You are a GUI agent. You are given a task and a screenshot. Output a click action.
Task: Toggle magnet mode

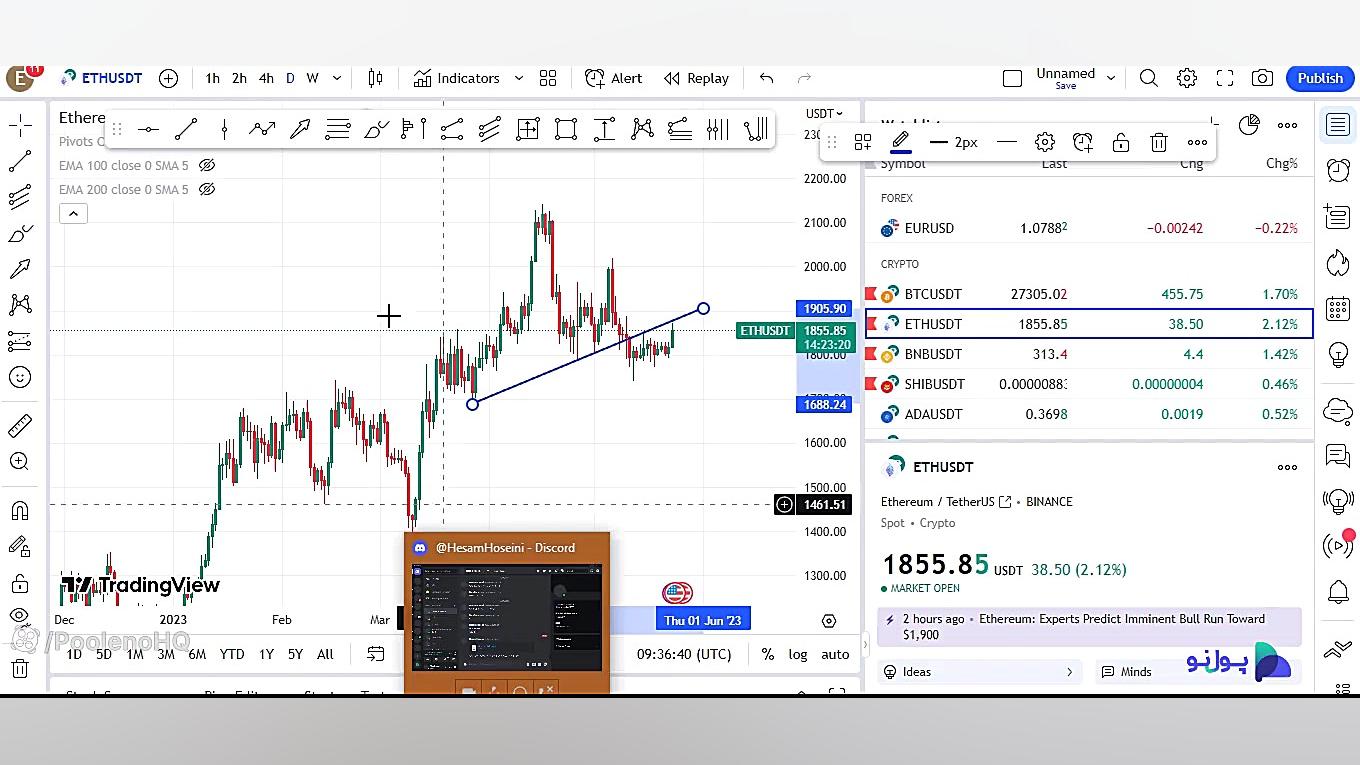[x=20, y=511]
